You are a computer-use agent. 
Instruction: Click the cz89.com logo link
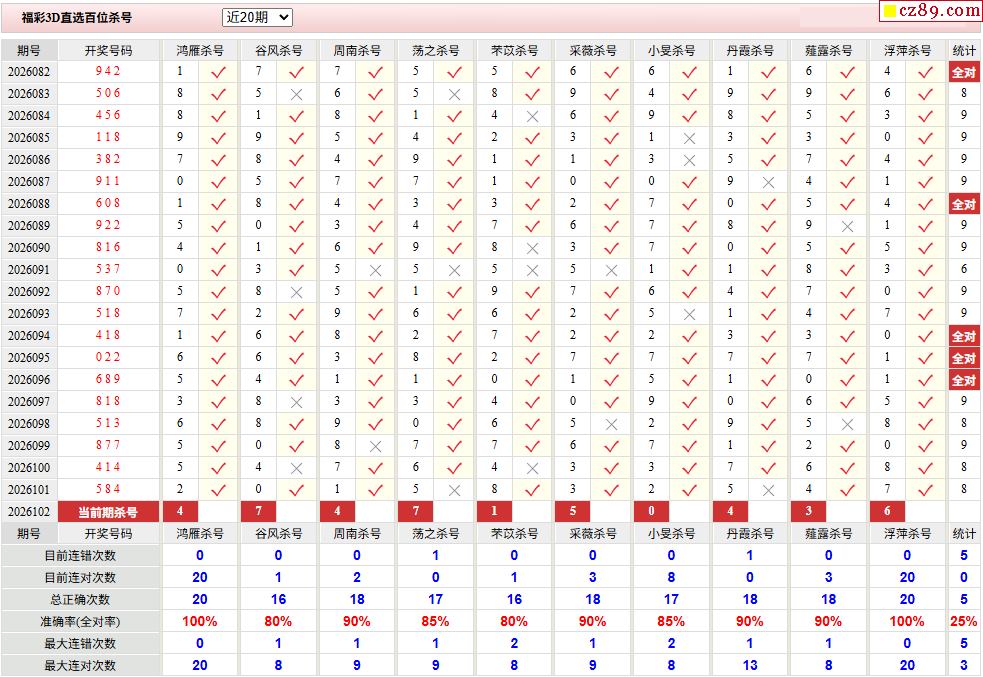pos(929,11)
